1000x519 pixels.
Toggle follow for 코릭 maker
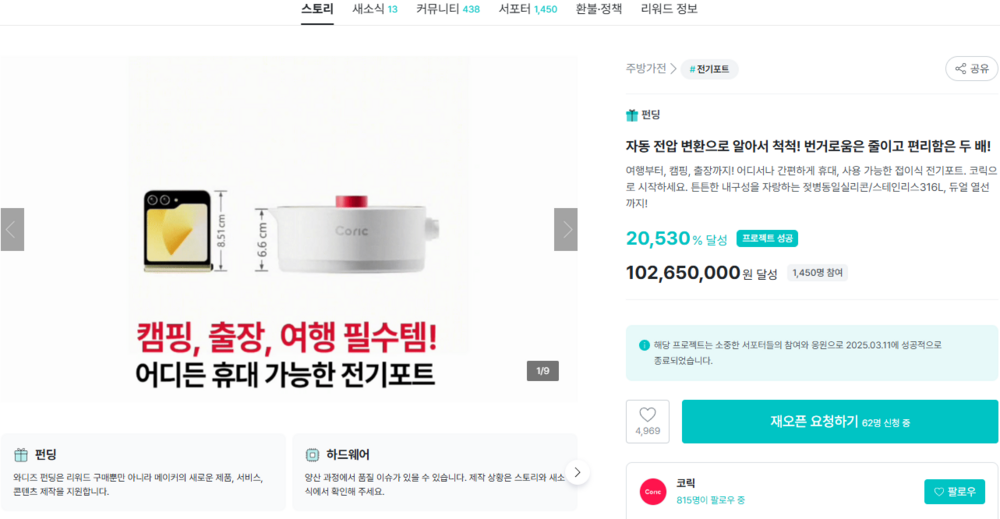[953, 491]
